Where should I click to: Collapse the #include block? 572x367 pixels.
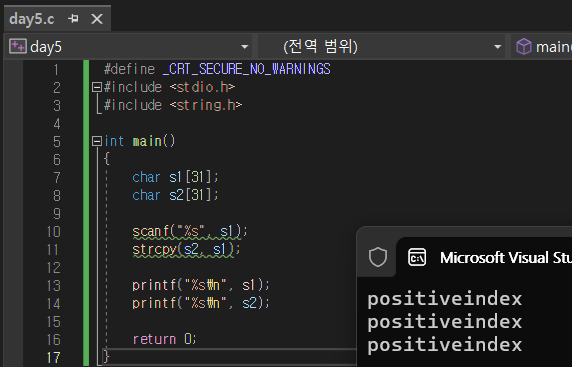(x=97, y=87)
